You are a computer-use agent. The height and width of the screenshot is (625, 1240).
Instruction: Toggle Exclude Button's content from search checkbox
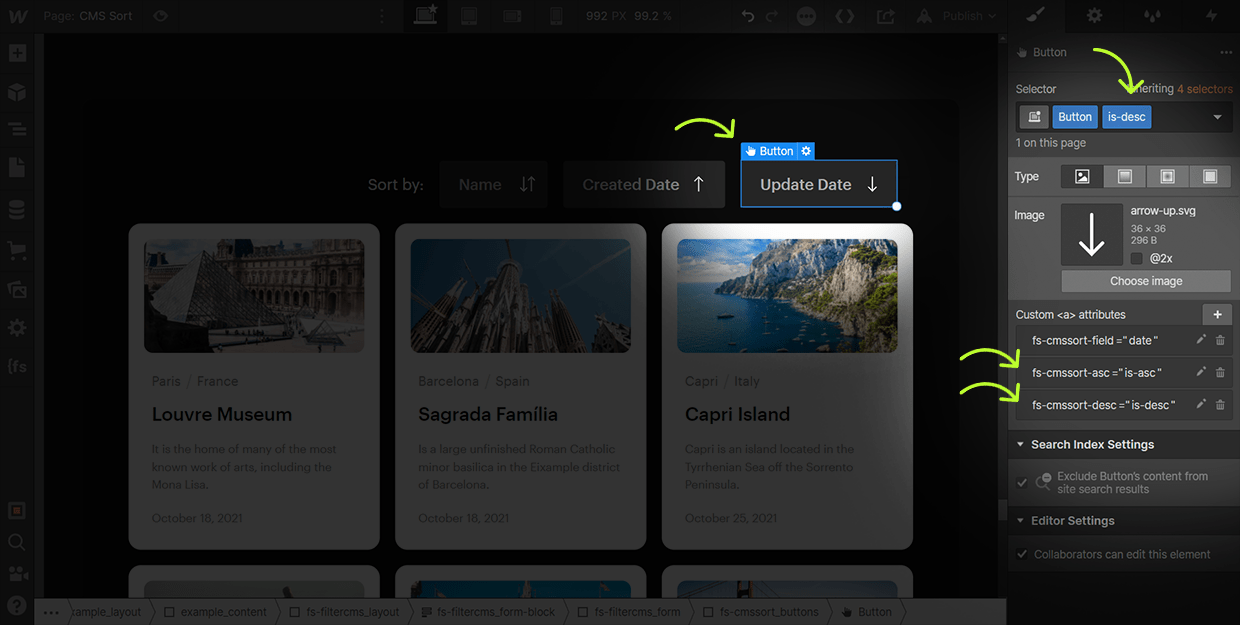[x=1022, y=482]
